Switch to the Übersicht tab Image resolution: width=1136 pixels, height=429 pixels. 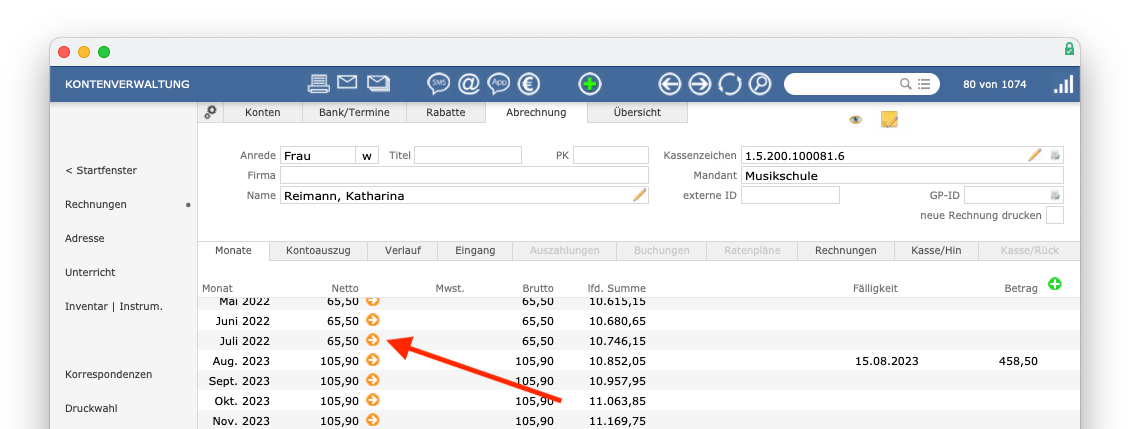point(637,112)
